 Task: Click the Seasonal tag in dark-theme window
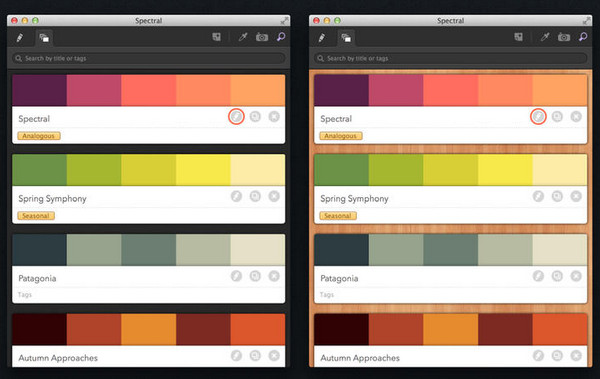[36, 216]
